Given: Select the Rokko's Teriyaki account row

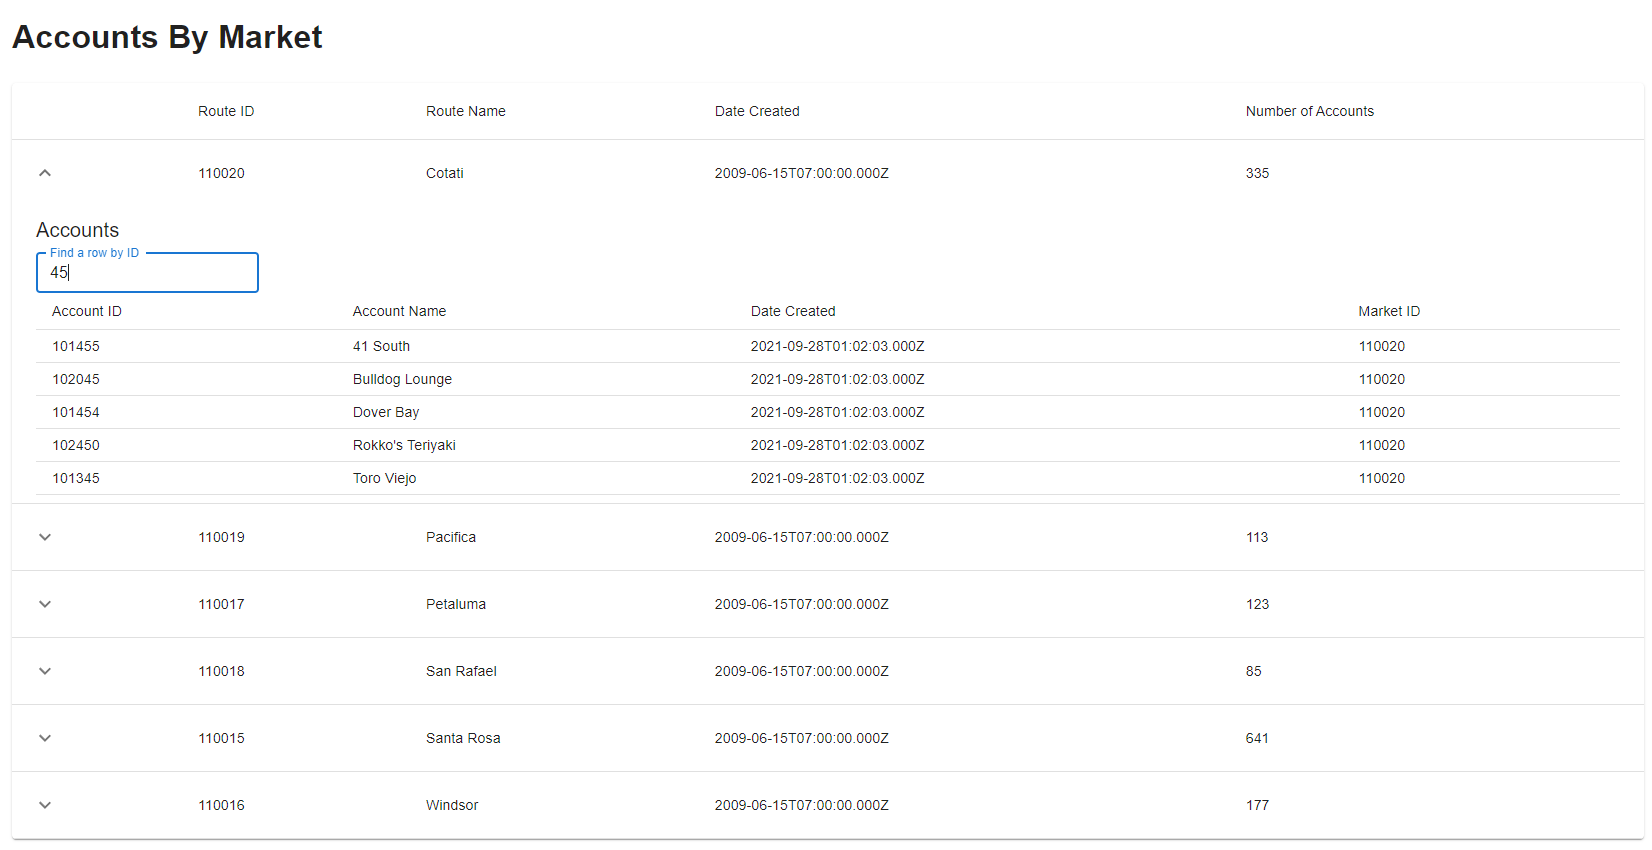Looking at the screenshot, I should tap(404, 445).
